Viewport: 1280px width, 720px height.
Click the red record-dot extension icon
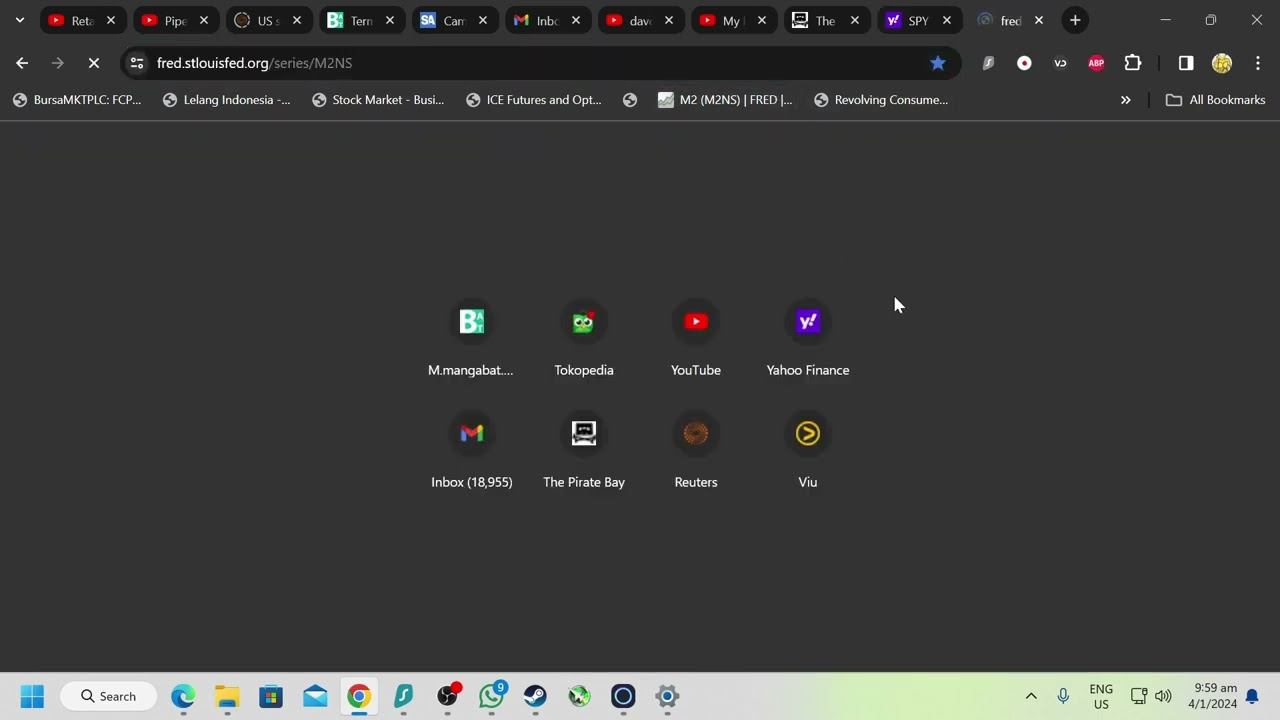point(1024,63)
